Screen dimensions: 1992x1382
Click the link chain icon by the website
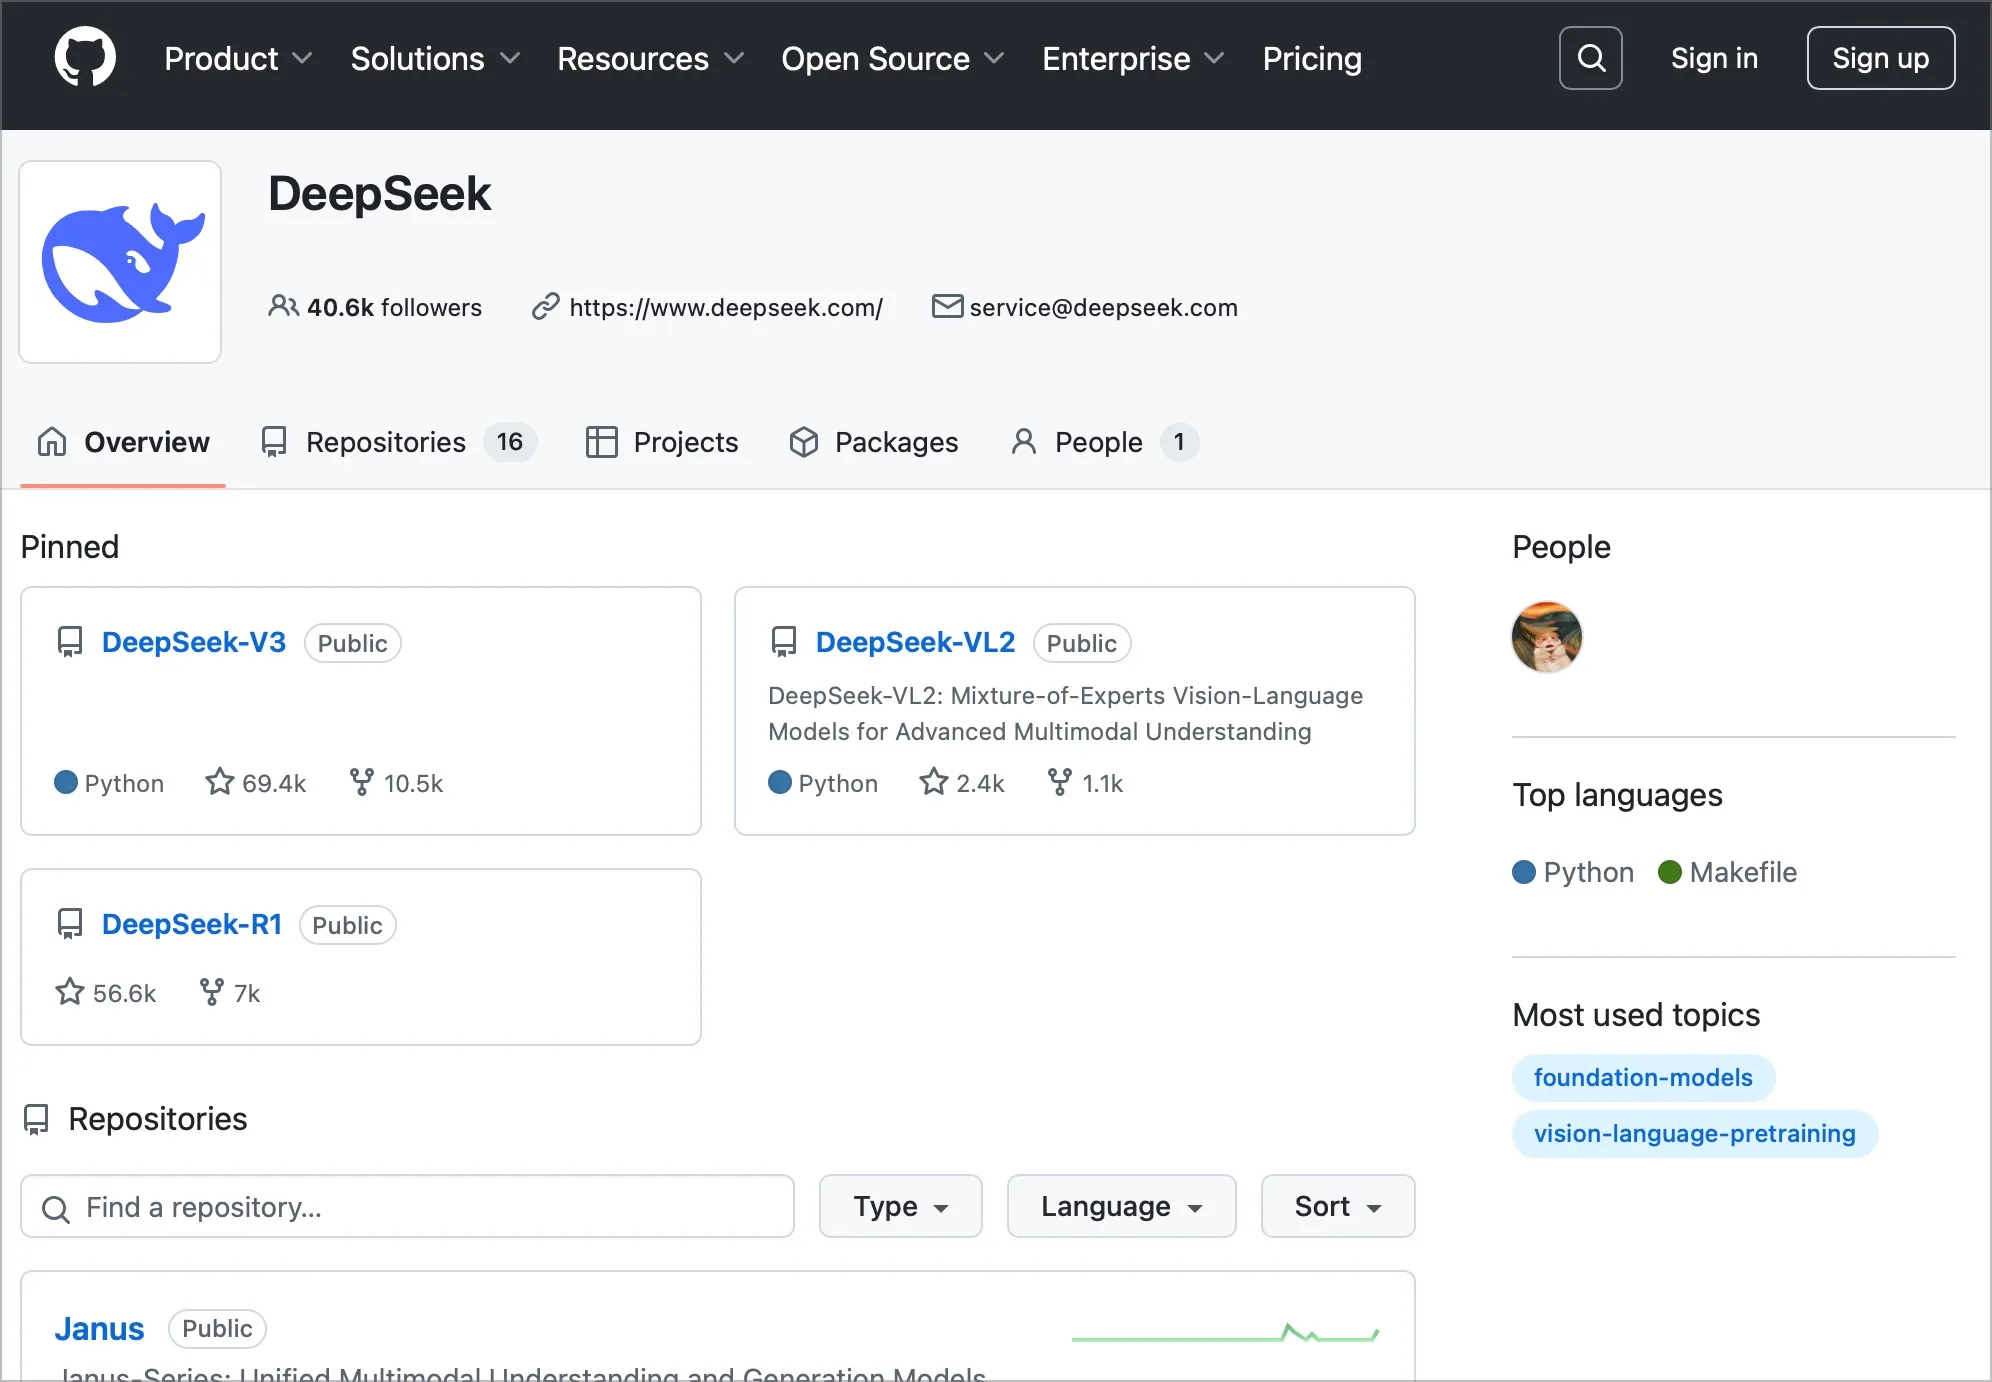[545, 306]
